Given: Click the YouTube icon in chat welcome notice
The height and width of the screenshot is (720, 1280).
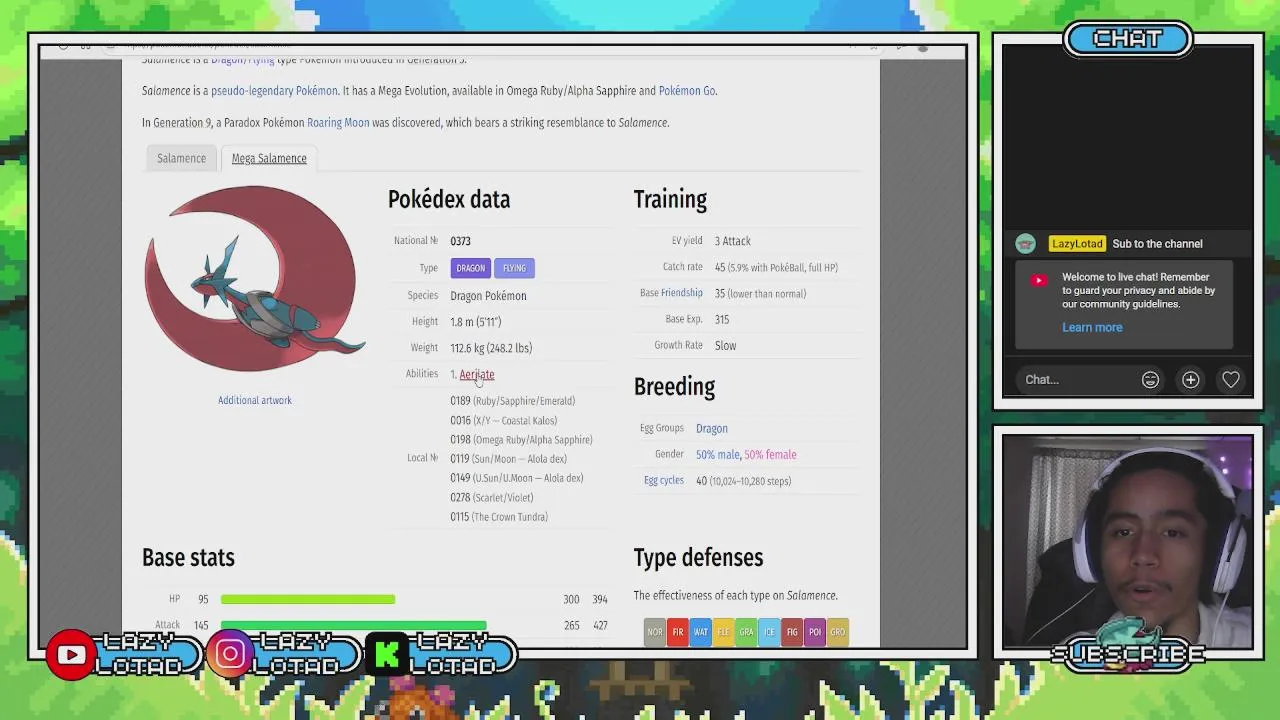Looking at the screenshot, I should (1038, 281).
